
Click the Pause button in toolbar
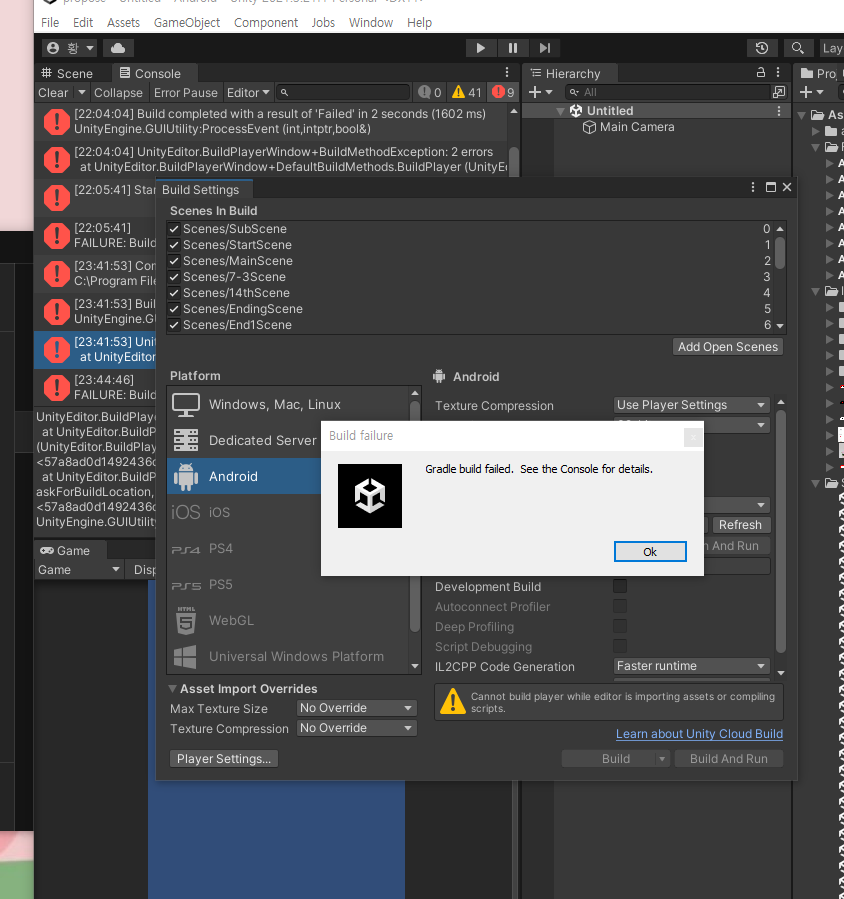(x=513, y=48)
